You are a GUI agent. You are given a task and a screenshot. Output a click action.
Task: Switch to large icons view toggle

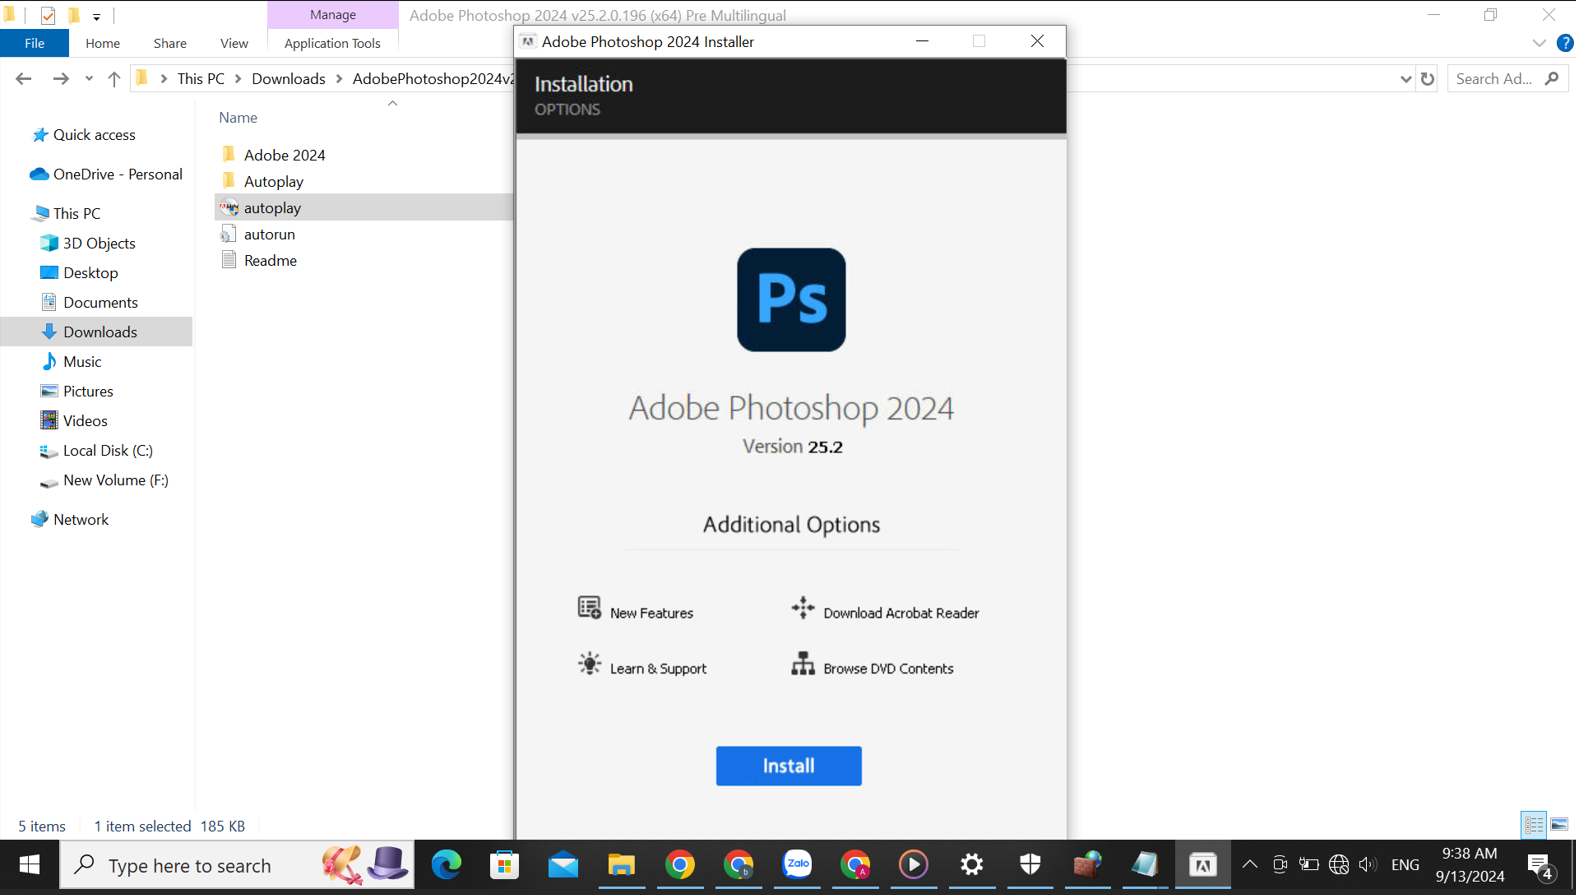pyautogui.click(x=1559, y=825)
